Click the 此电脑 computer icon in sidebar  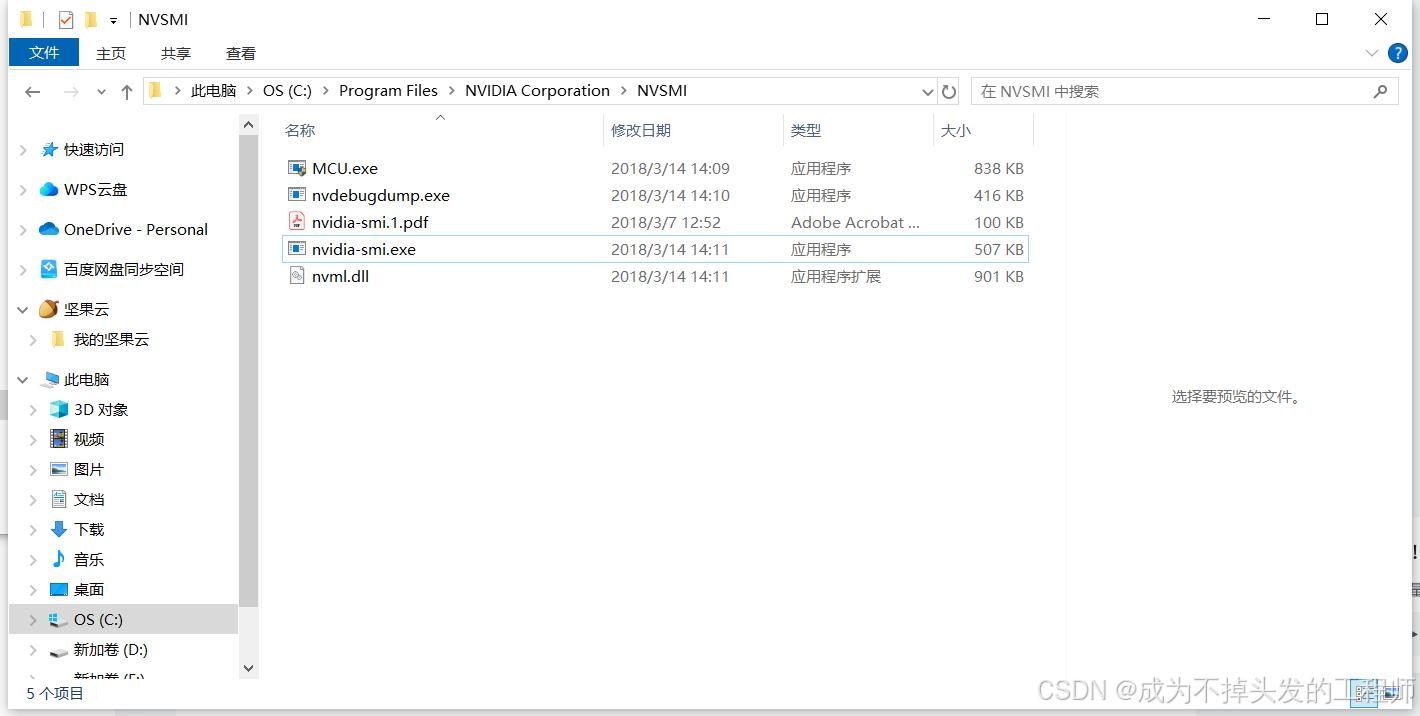49,380
